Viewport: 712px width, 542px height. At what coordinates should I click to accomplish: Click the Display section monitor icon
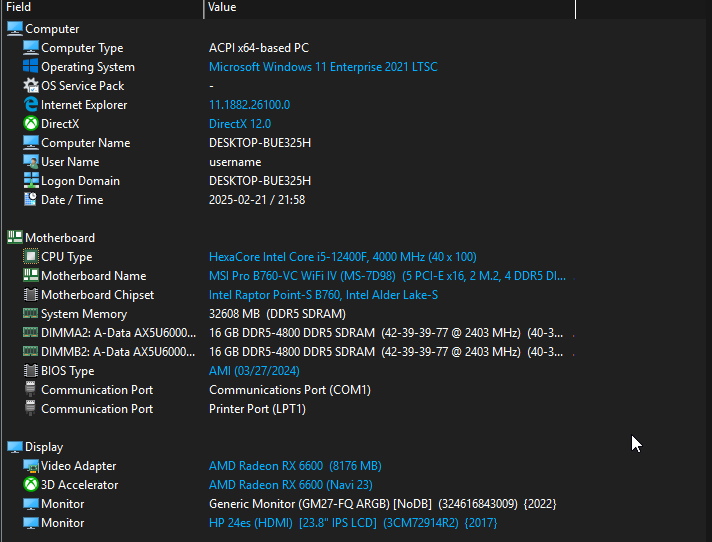pyautogui.click(x=15, y=447)
